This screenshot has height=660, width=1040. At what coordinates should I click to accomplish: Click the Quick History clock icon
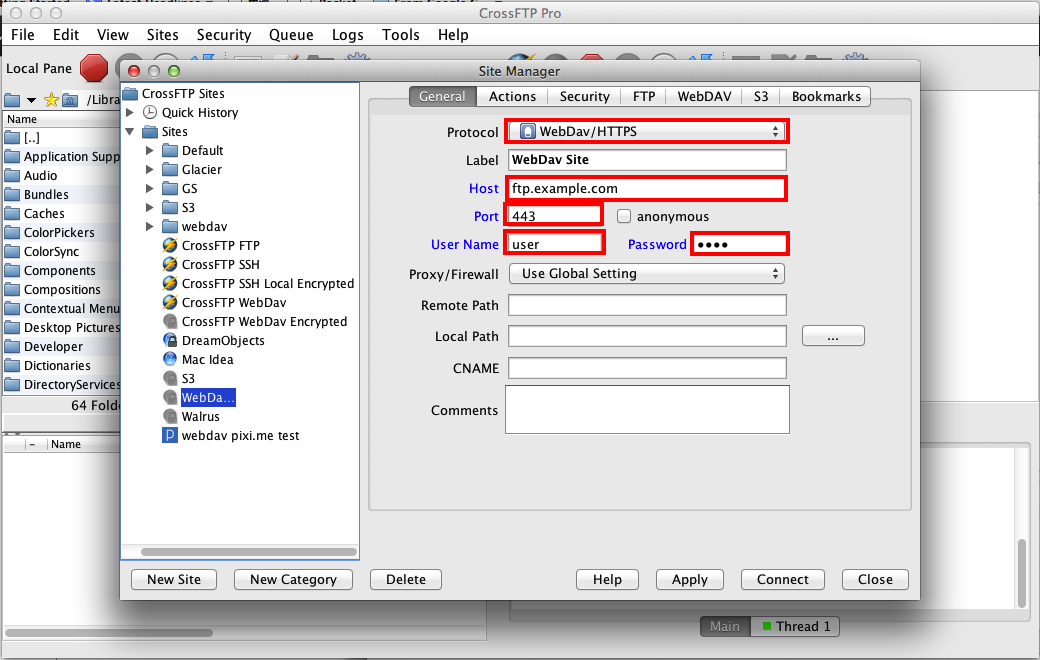(x=151, y=112)
